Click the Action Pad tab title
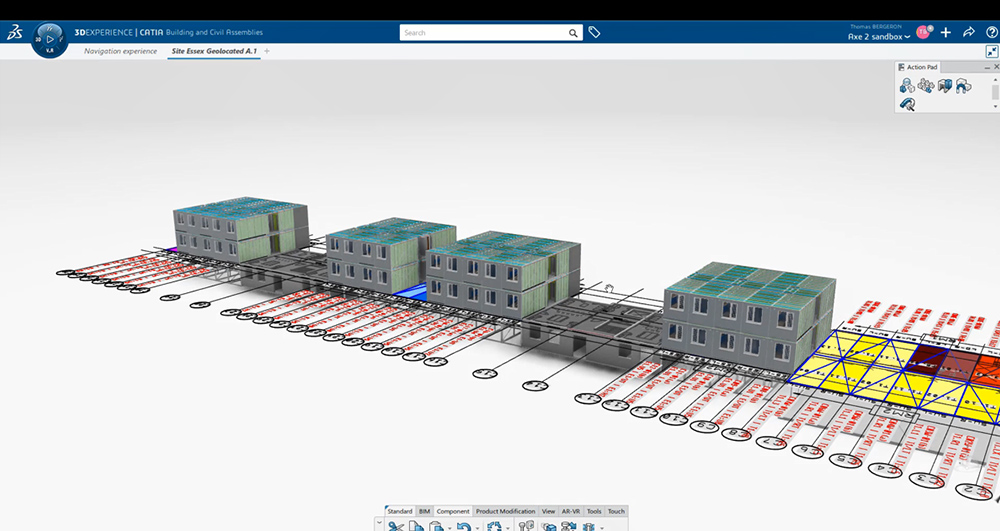Screen dimensions: 1000x531 tap(922, 67)
